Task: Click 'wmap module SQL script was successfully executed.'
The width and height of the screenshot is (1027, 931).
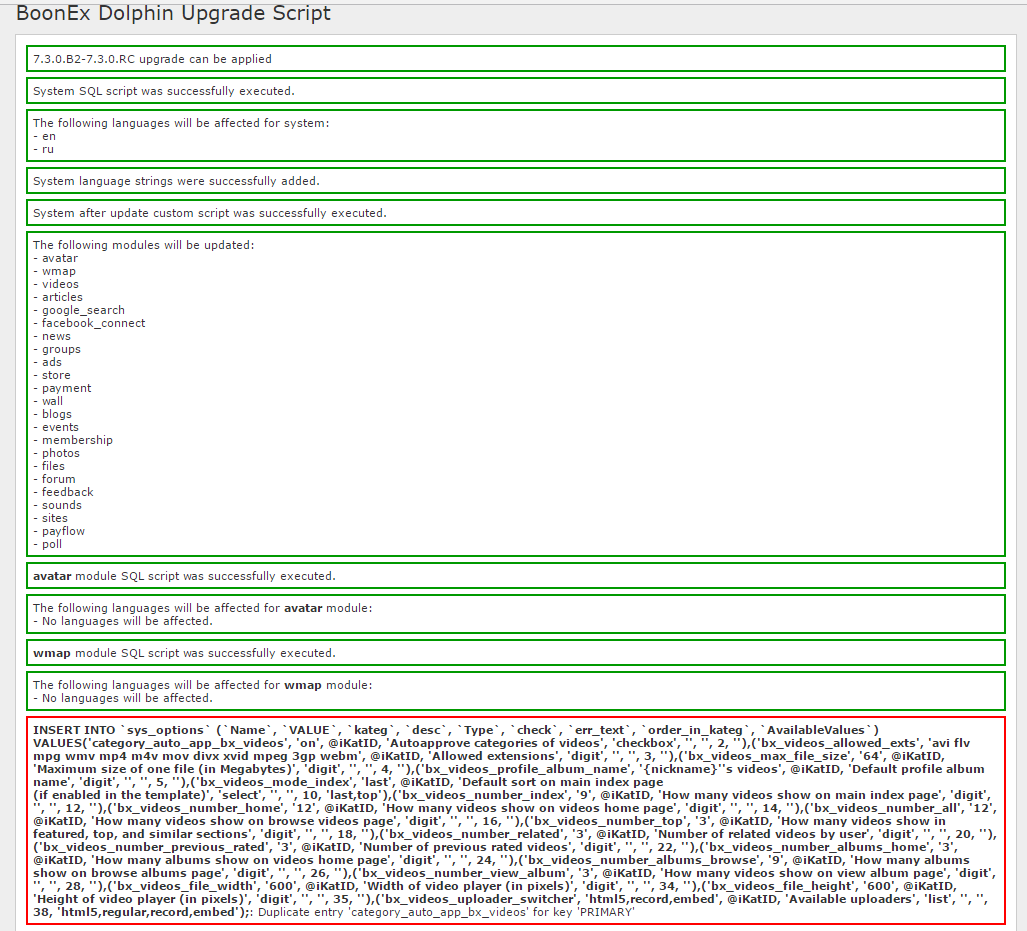Action: click(184, 653)
